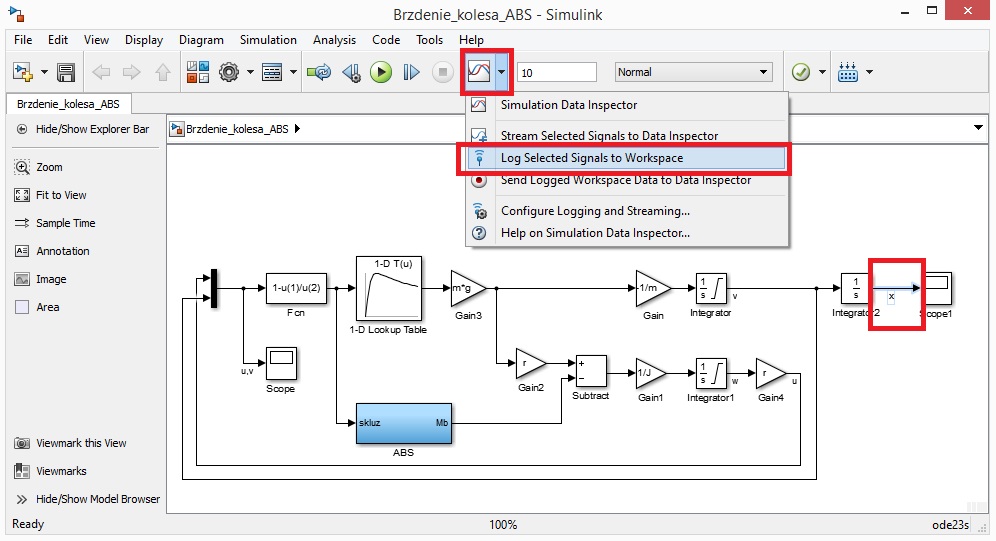The height and width of the screenshot is (541, 996).
Task: Open the View menu
Action: point(97,39)
